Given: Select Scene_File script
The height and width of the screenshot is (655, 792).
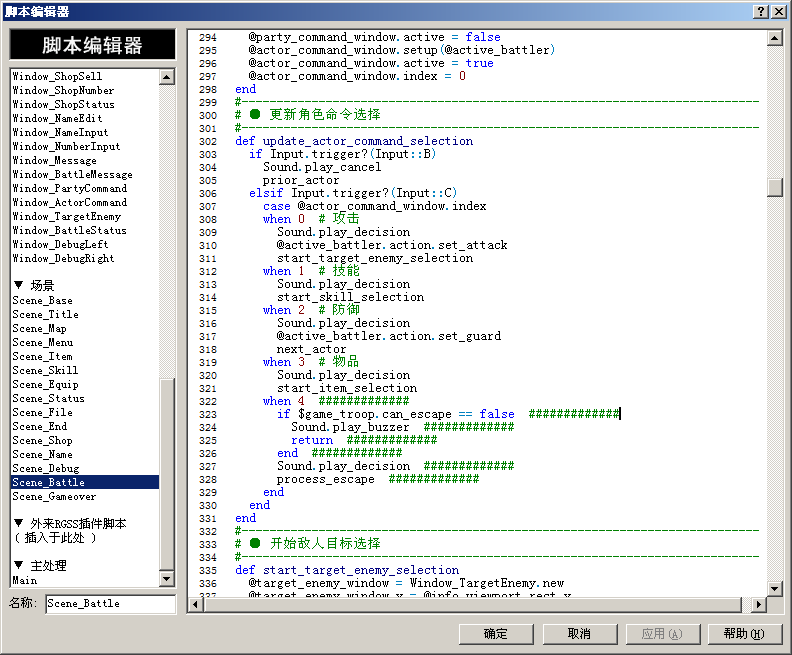Looking at the screenshot, I should [x=42, y=413].
